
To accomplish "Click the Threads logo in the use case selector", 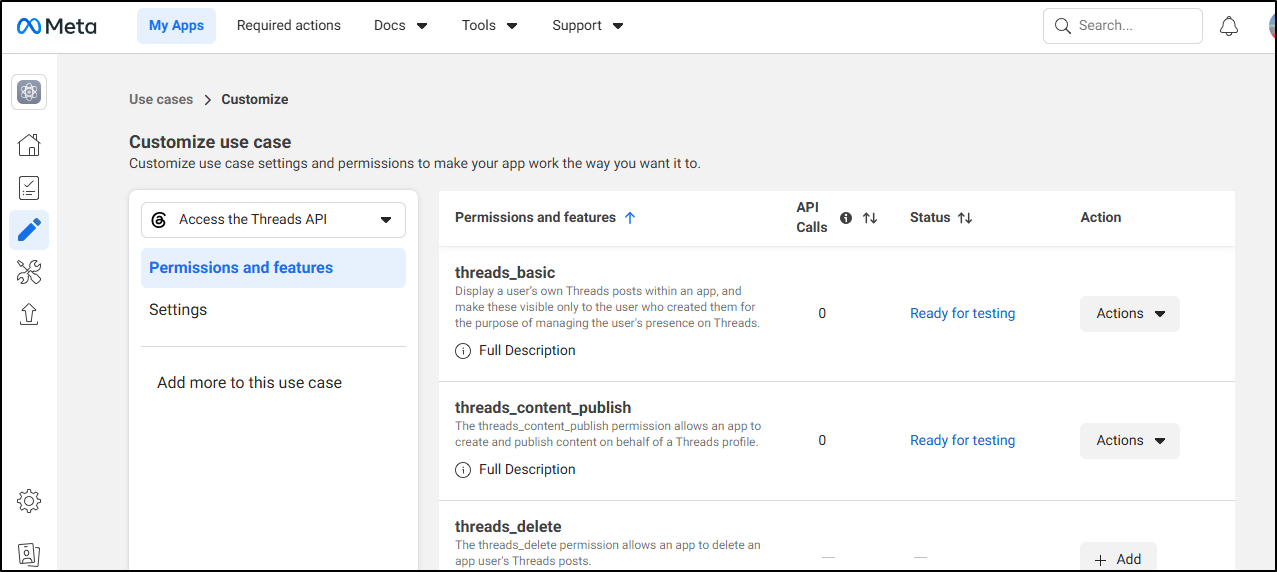I will [159, 220].
